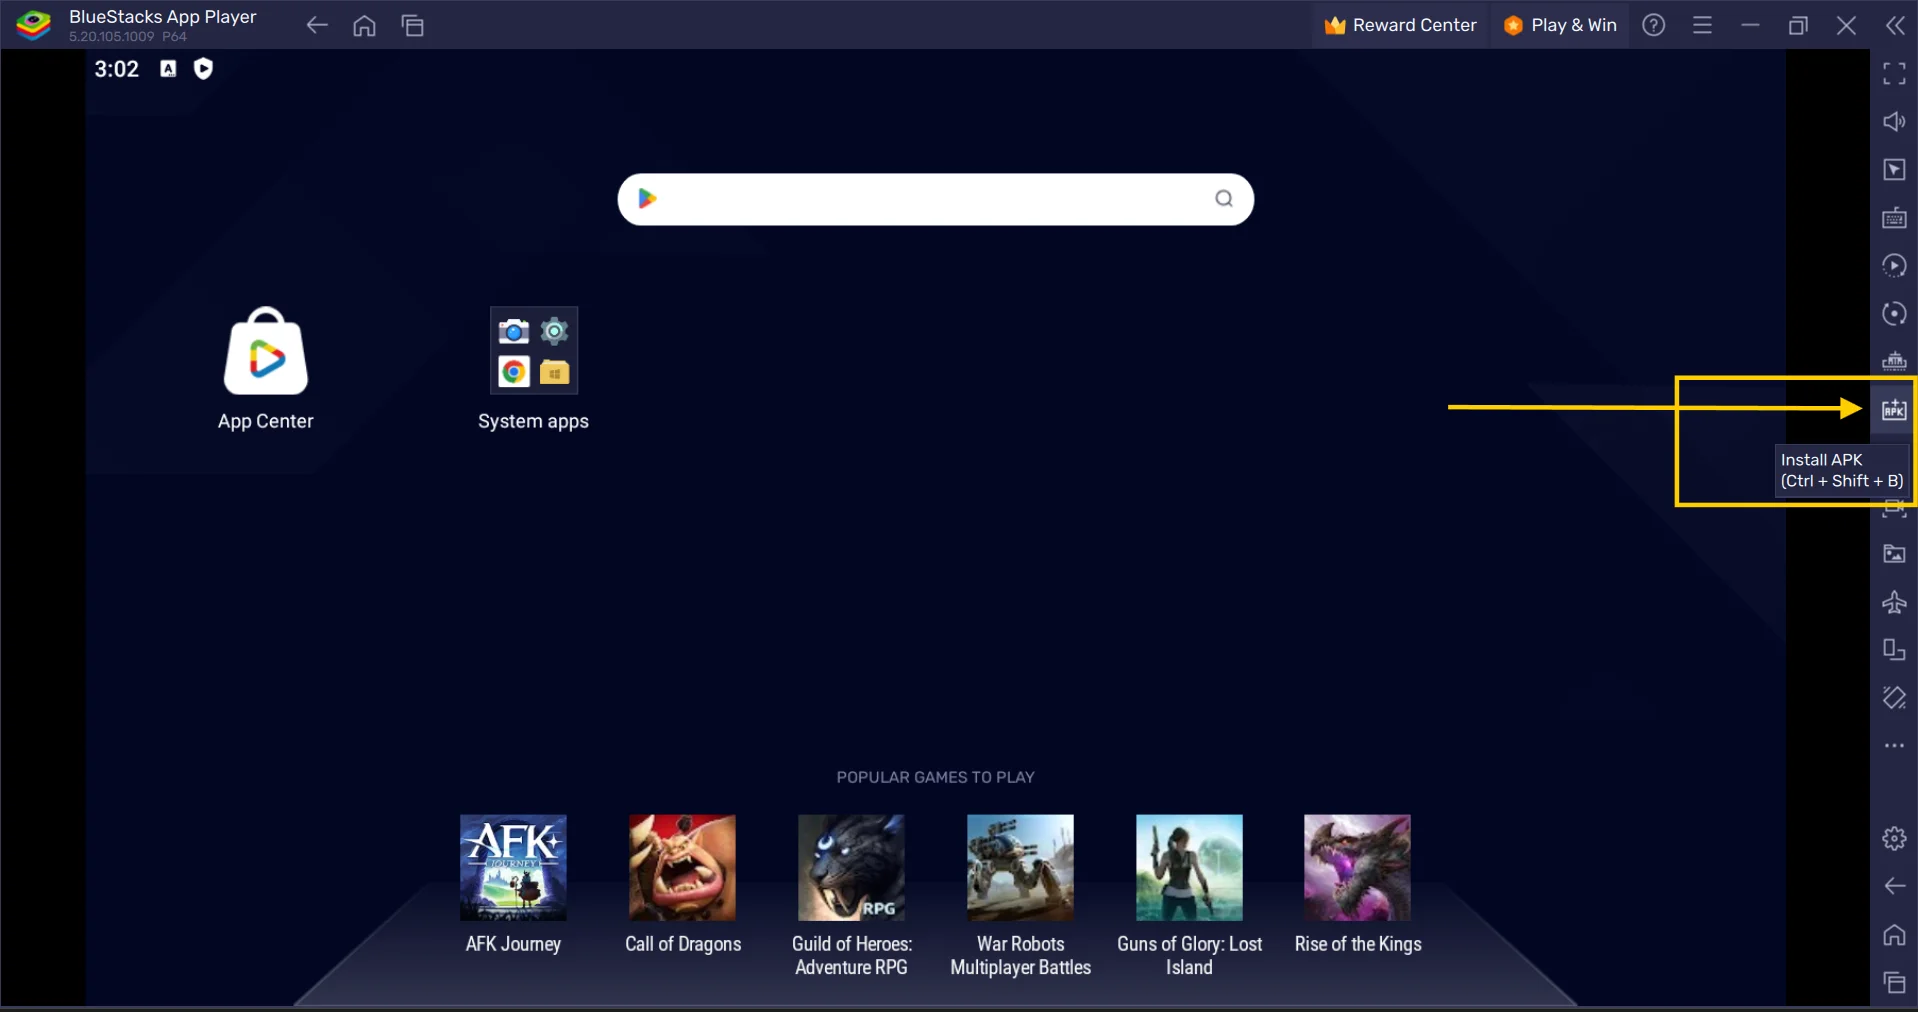The image size is (1918, 1012).
Task: Open Guild of Heroes: Adventure RPG thumbnail
Action: [x=851, y=867]
